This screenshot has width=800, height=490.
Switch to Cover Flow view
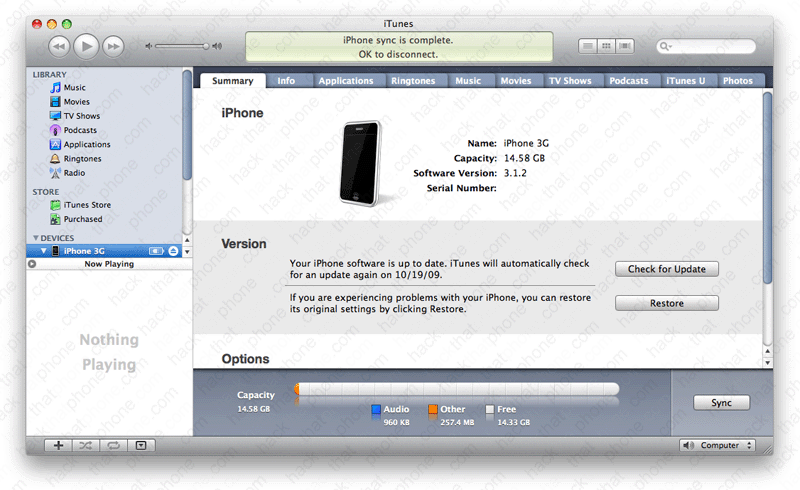(624, 46)
